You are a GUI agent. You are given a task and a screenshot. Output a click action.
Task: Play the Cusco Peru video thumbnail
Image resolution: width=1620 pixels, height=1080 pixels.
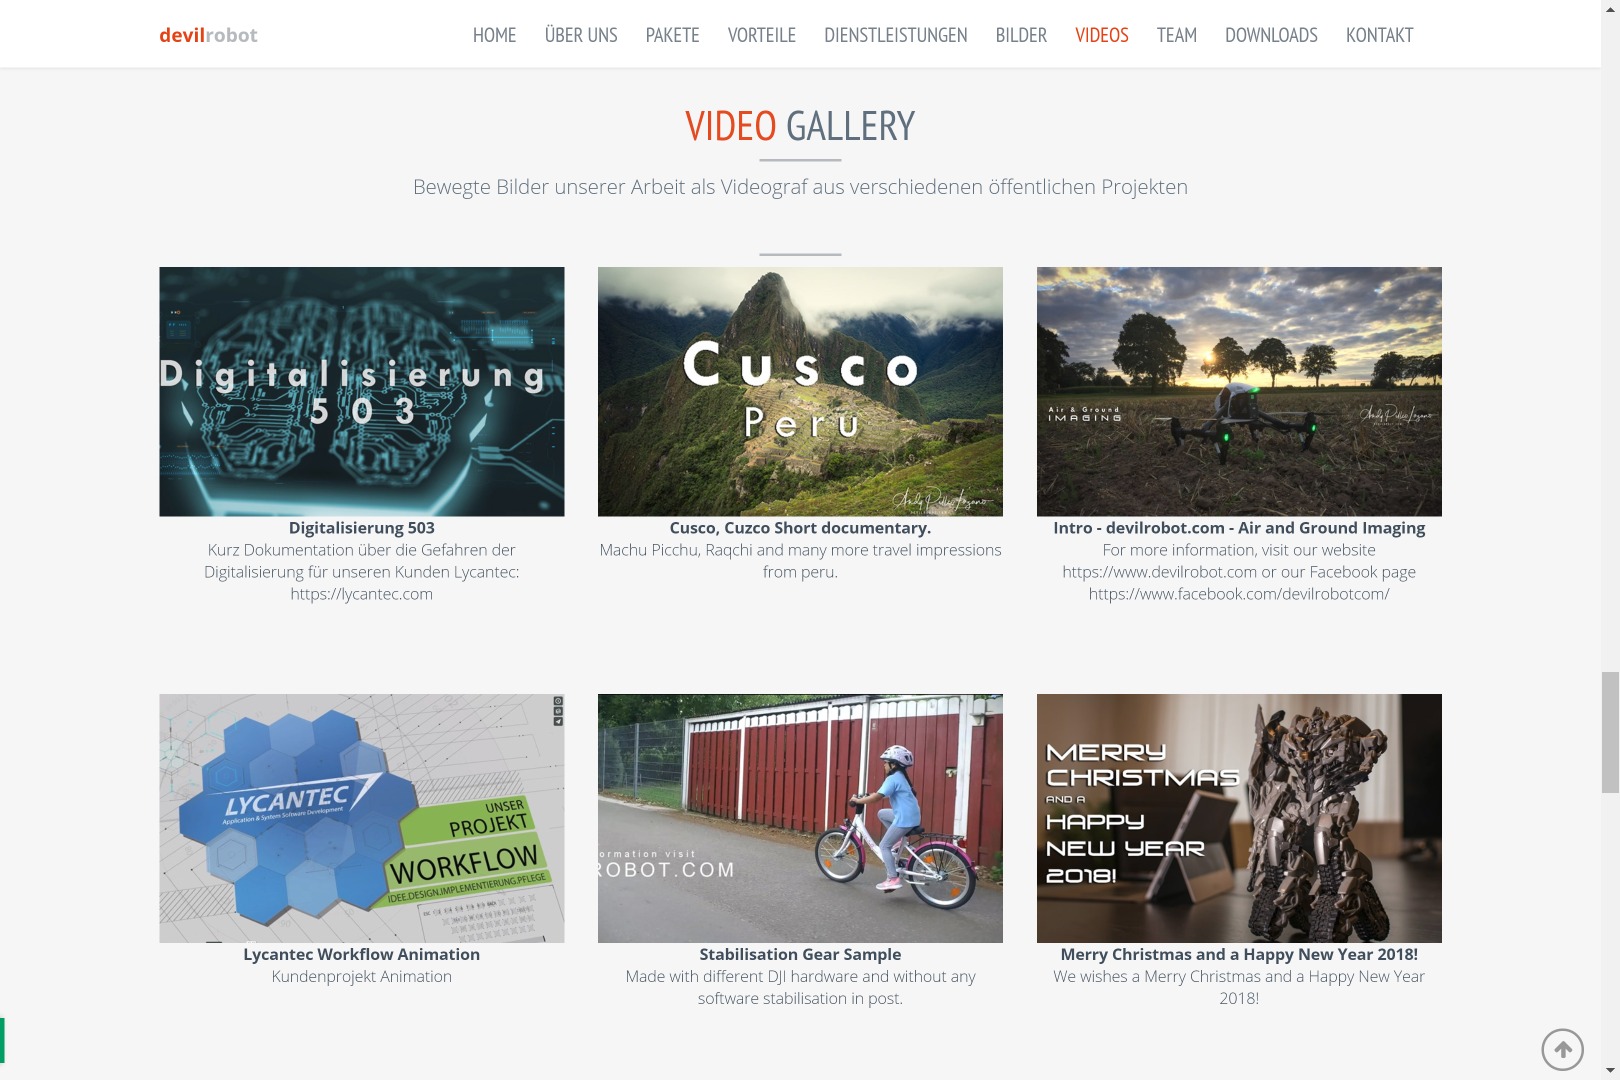click(800, 391)
